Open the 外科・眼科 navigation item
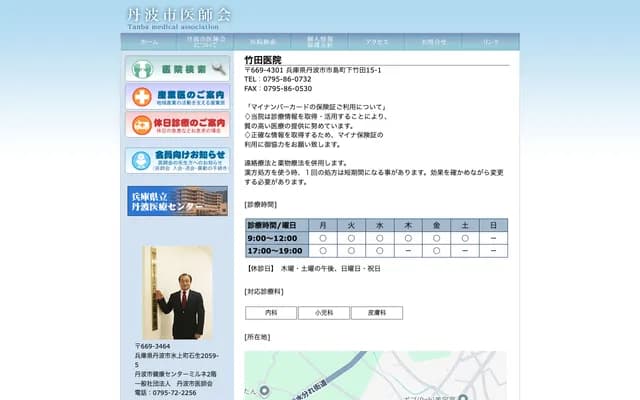The height and width of the screenshot is (400, 640). click(x=263, y=42)
